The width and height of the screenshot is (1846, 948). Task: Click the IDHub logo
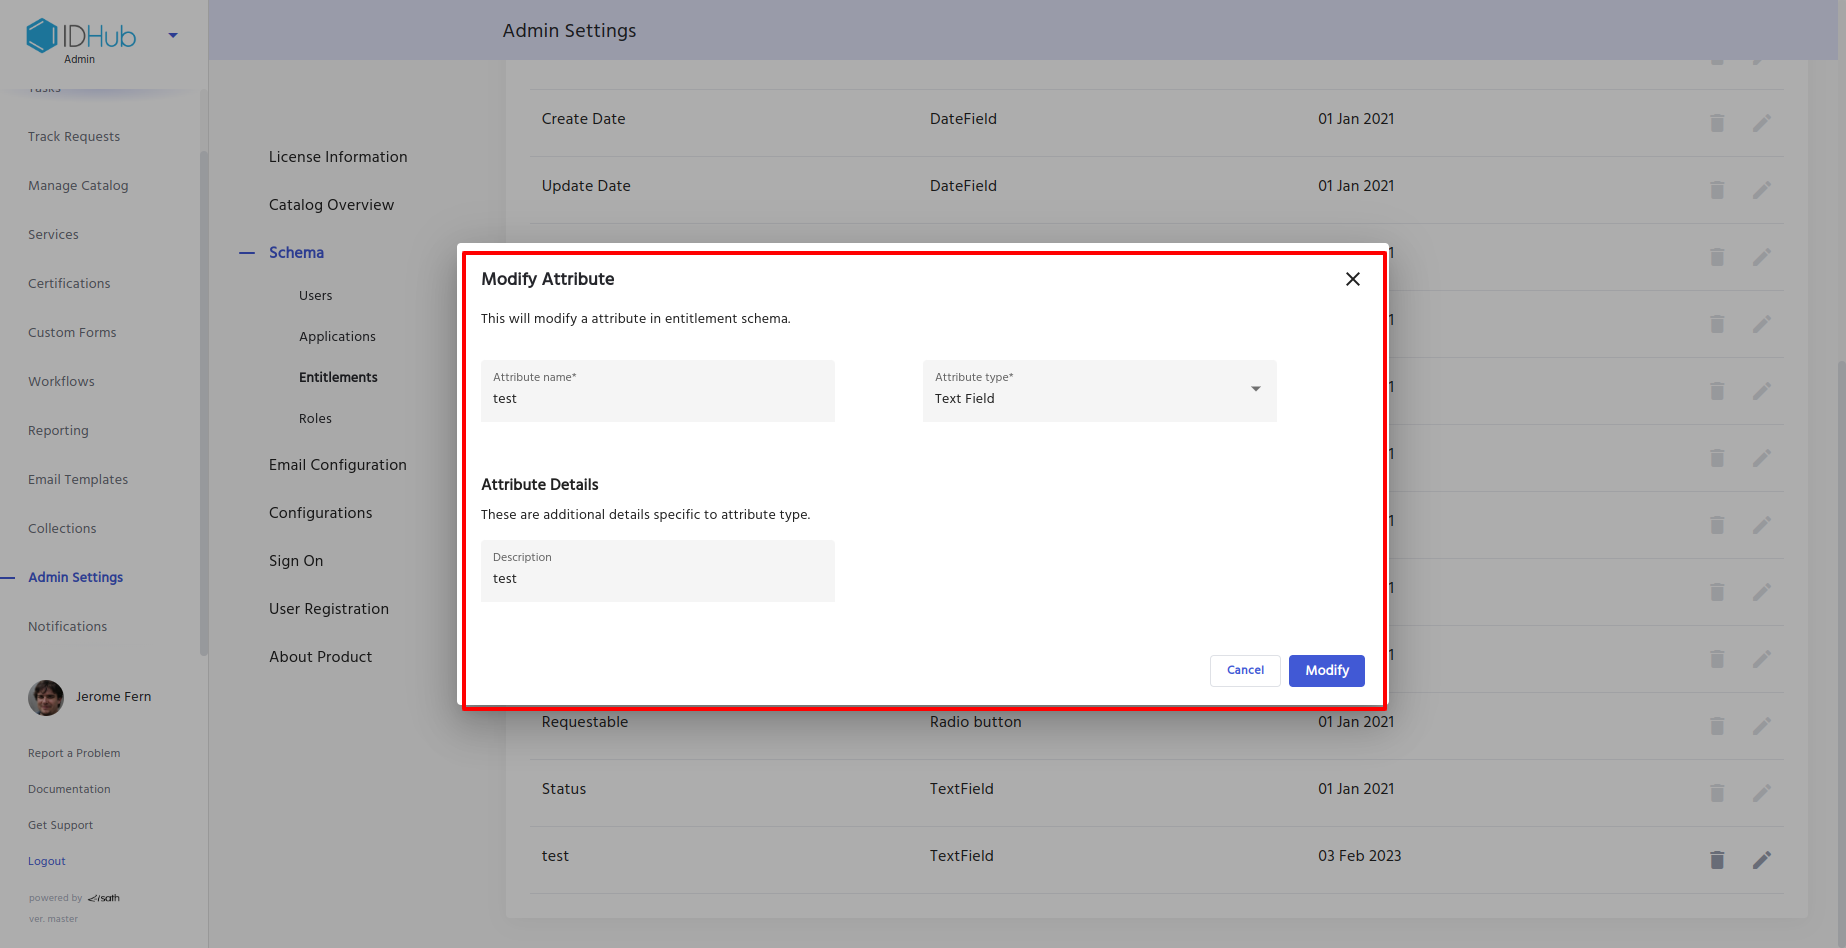coord(81,37)
